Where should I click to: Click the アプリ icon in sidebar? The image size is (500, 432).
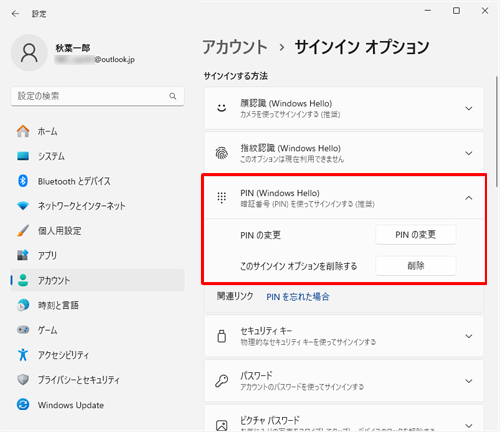coord(23,255)
